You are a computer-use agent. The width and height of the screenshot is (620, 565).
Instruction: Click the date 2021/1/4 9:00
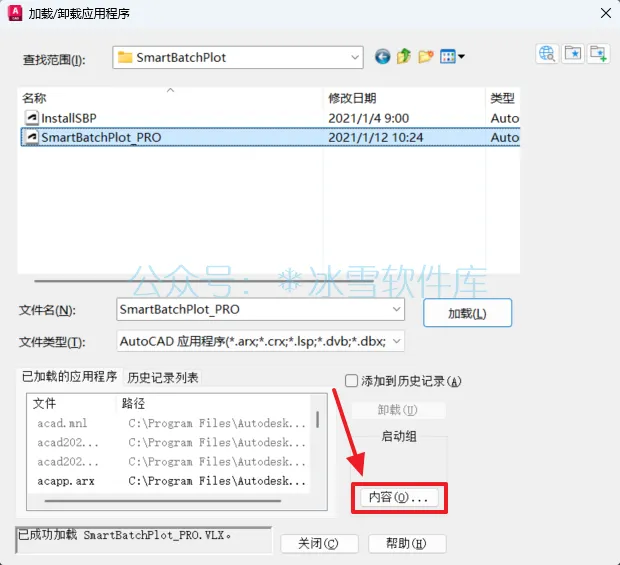[369, 118]
